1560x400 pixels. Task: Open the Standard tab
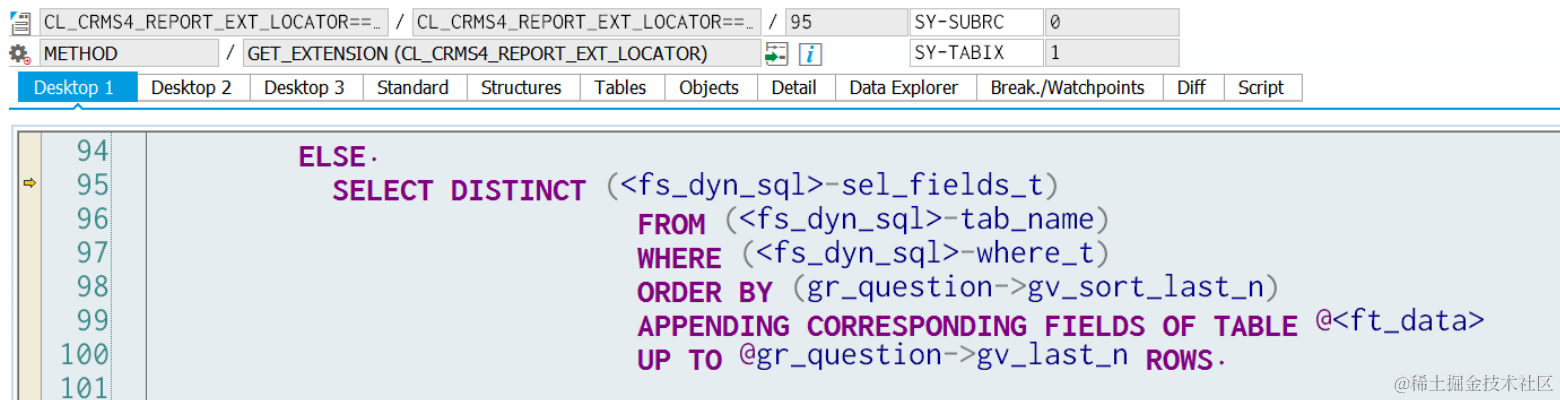[413, 88]
